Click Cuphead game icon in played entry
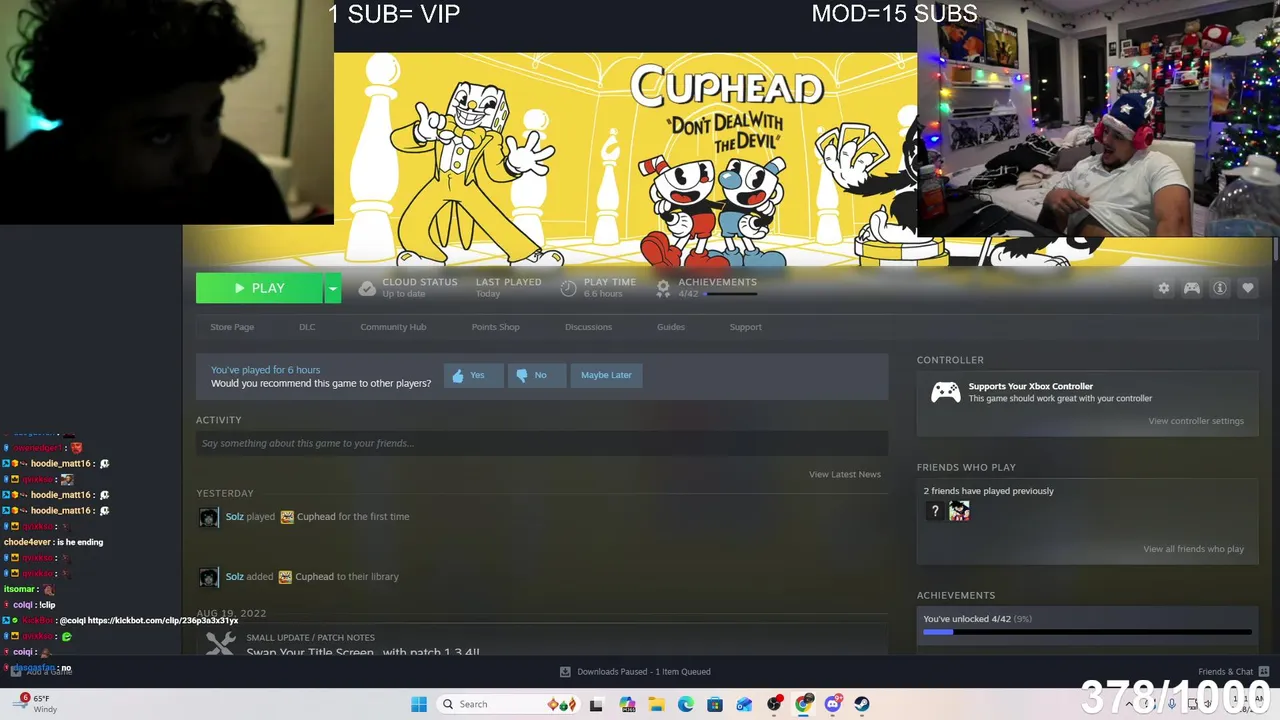1280x720 pixels. point(287,517)
